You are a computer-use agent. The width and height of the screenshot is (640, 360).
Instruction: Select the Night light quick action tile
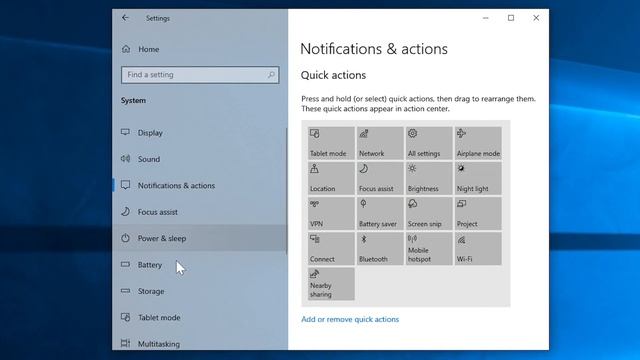click(478, 178)
